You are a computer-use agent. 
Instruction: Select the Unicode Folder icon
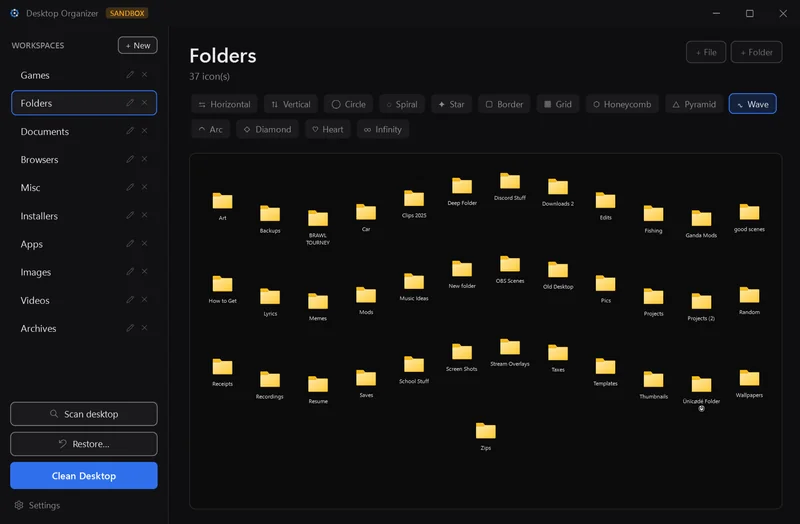[701, 385]
